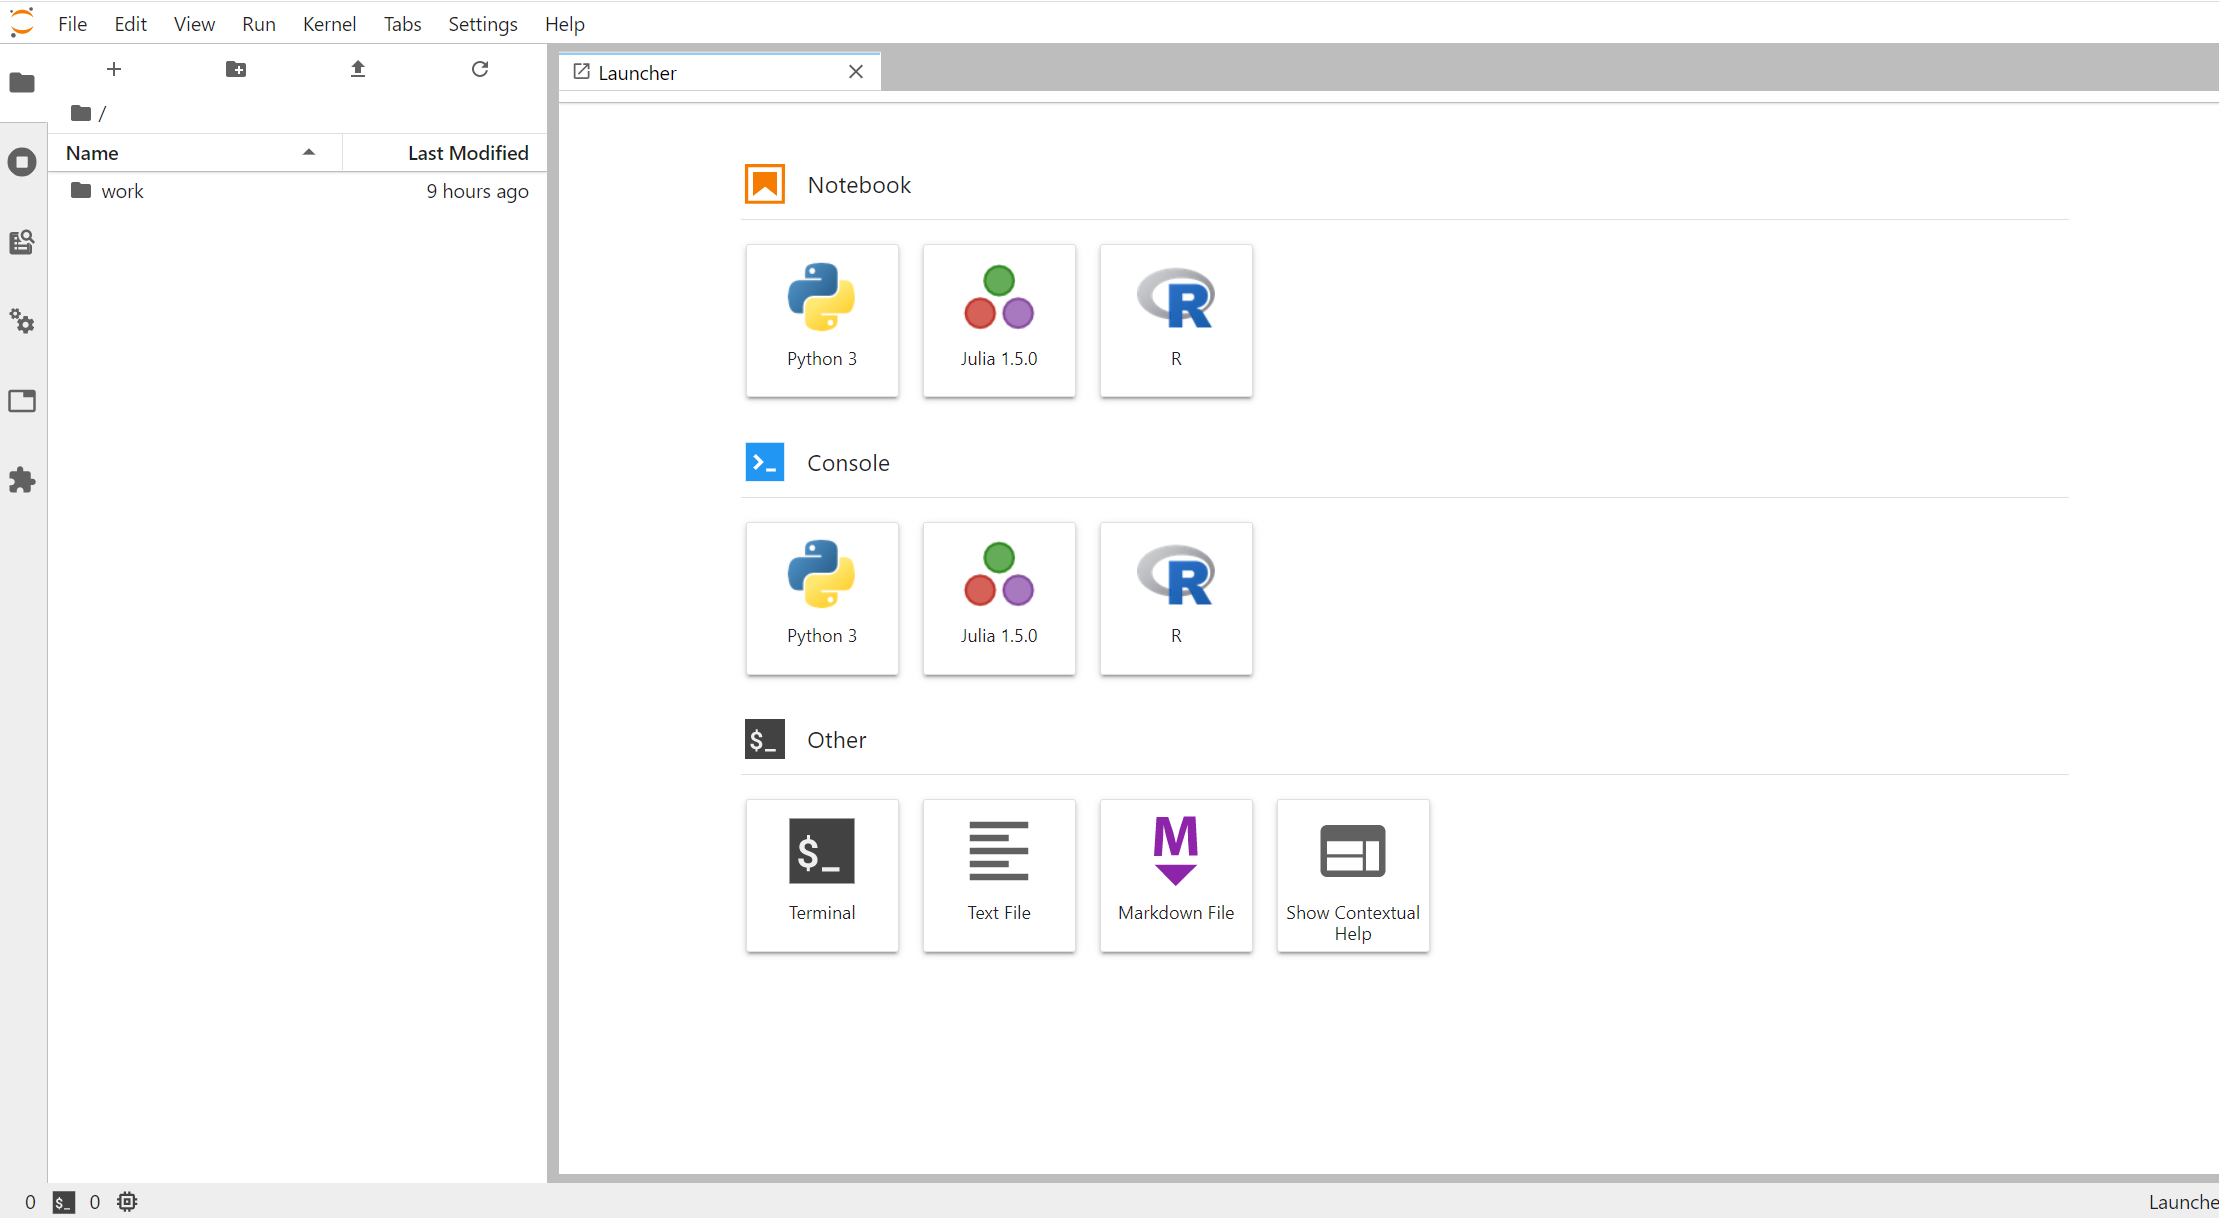The image size is (2219, 1218).
Task: Launch an R notebook
Action: [x=1176, y=321]
